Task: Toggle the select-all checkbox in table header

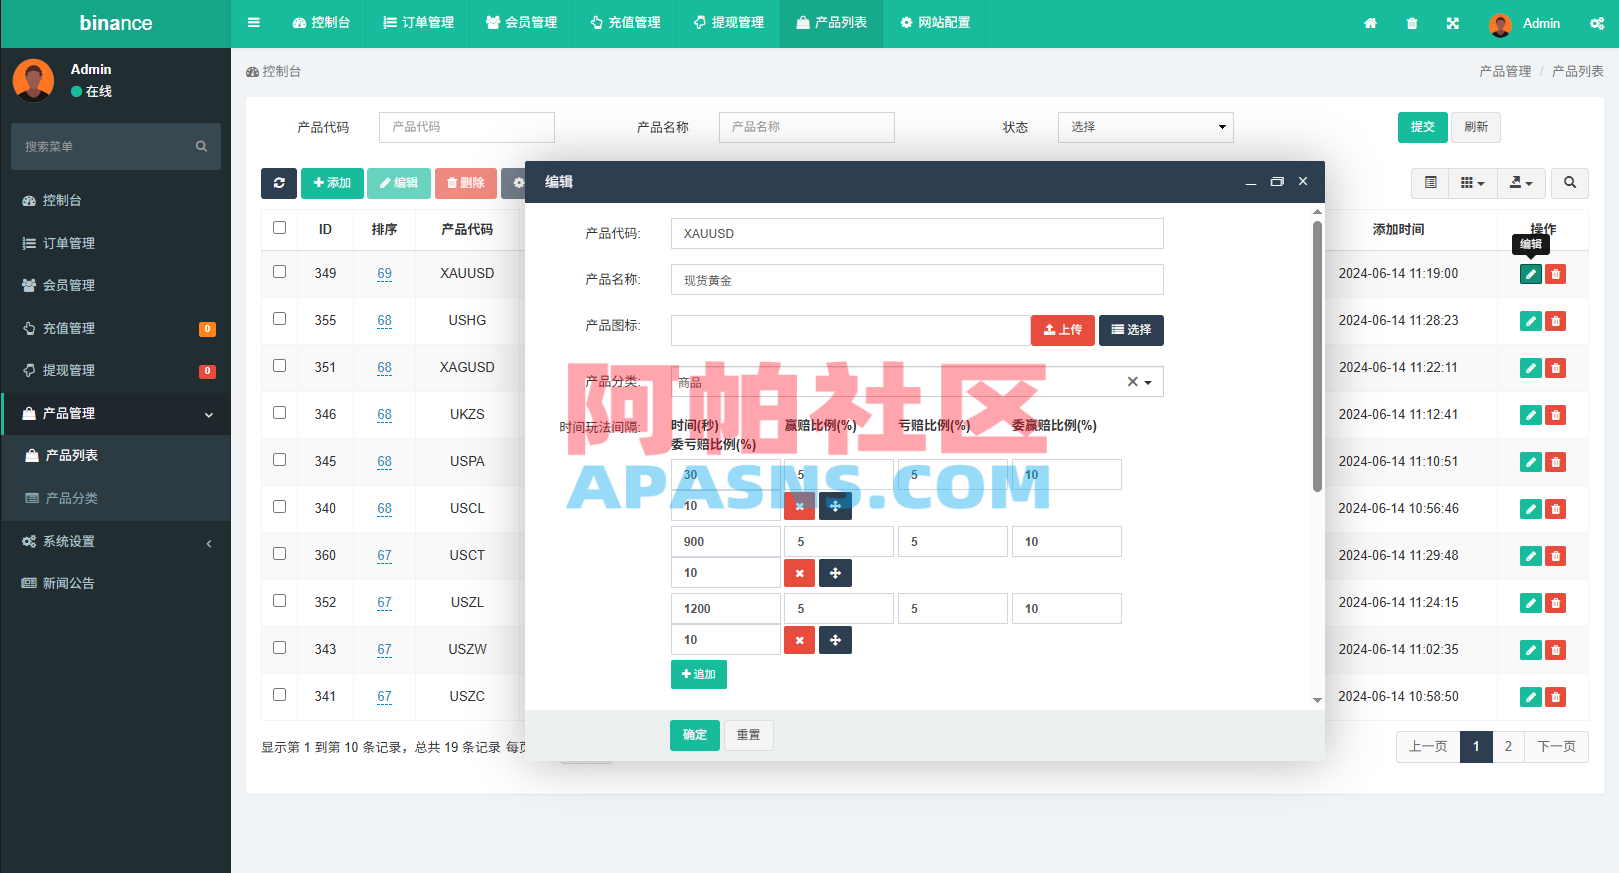Action: click(x=279, y=228)
